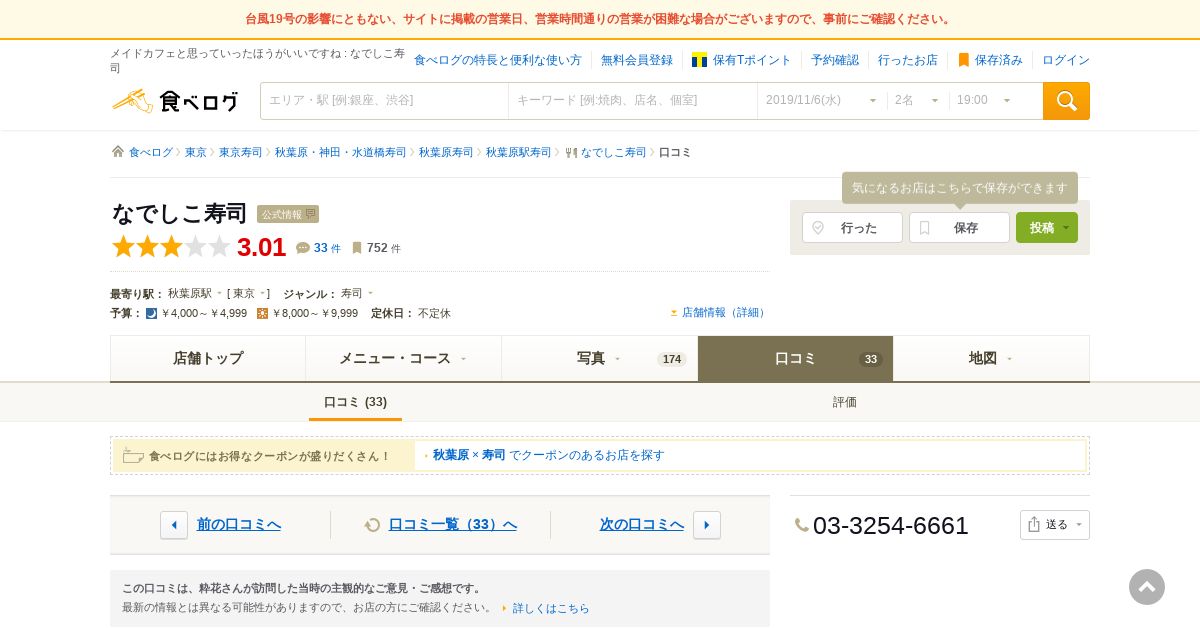Click the 33 件 review count link
Screen dimensions: 1200x630
point(327,248)
